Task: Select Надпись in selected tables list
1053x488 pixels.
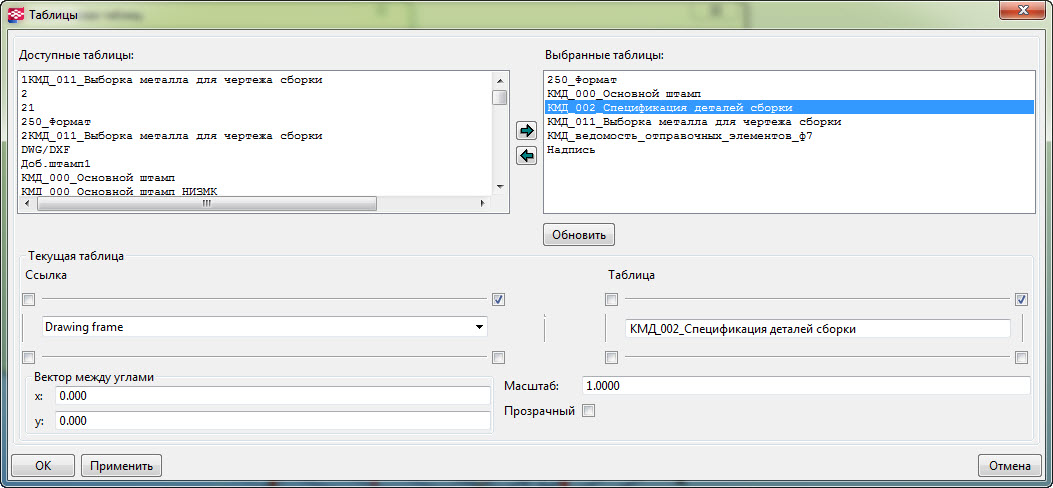Action: pos(571,149)
